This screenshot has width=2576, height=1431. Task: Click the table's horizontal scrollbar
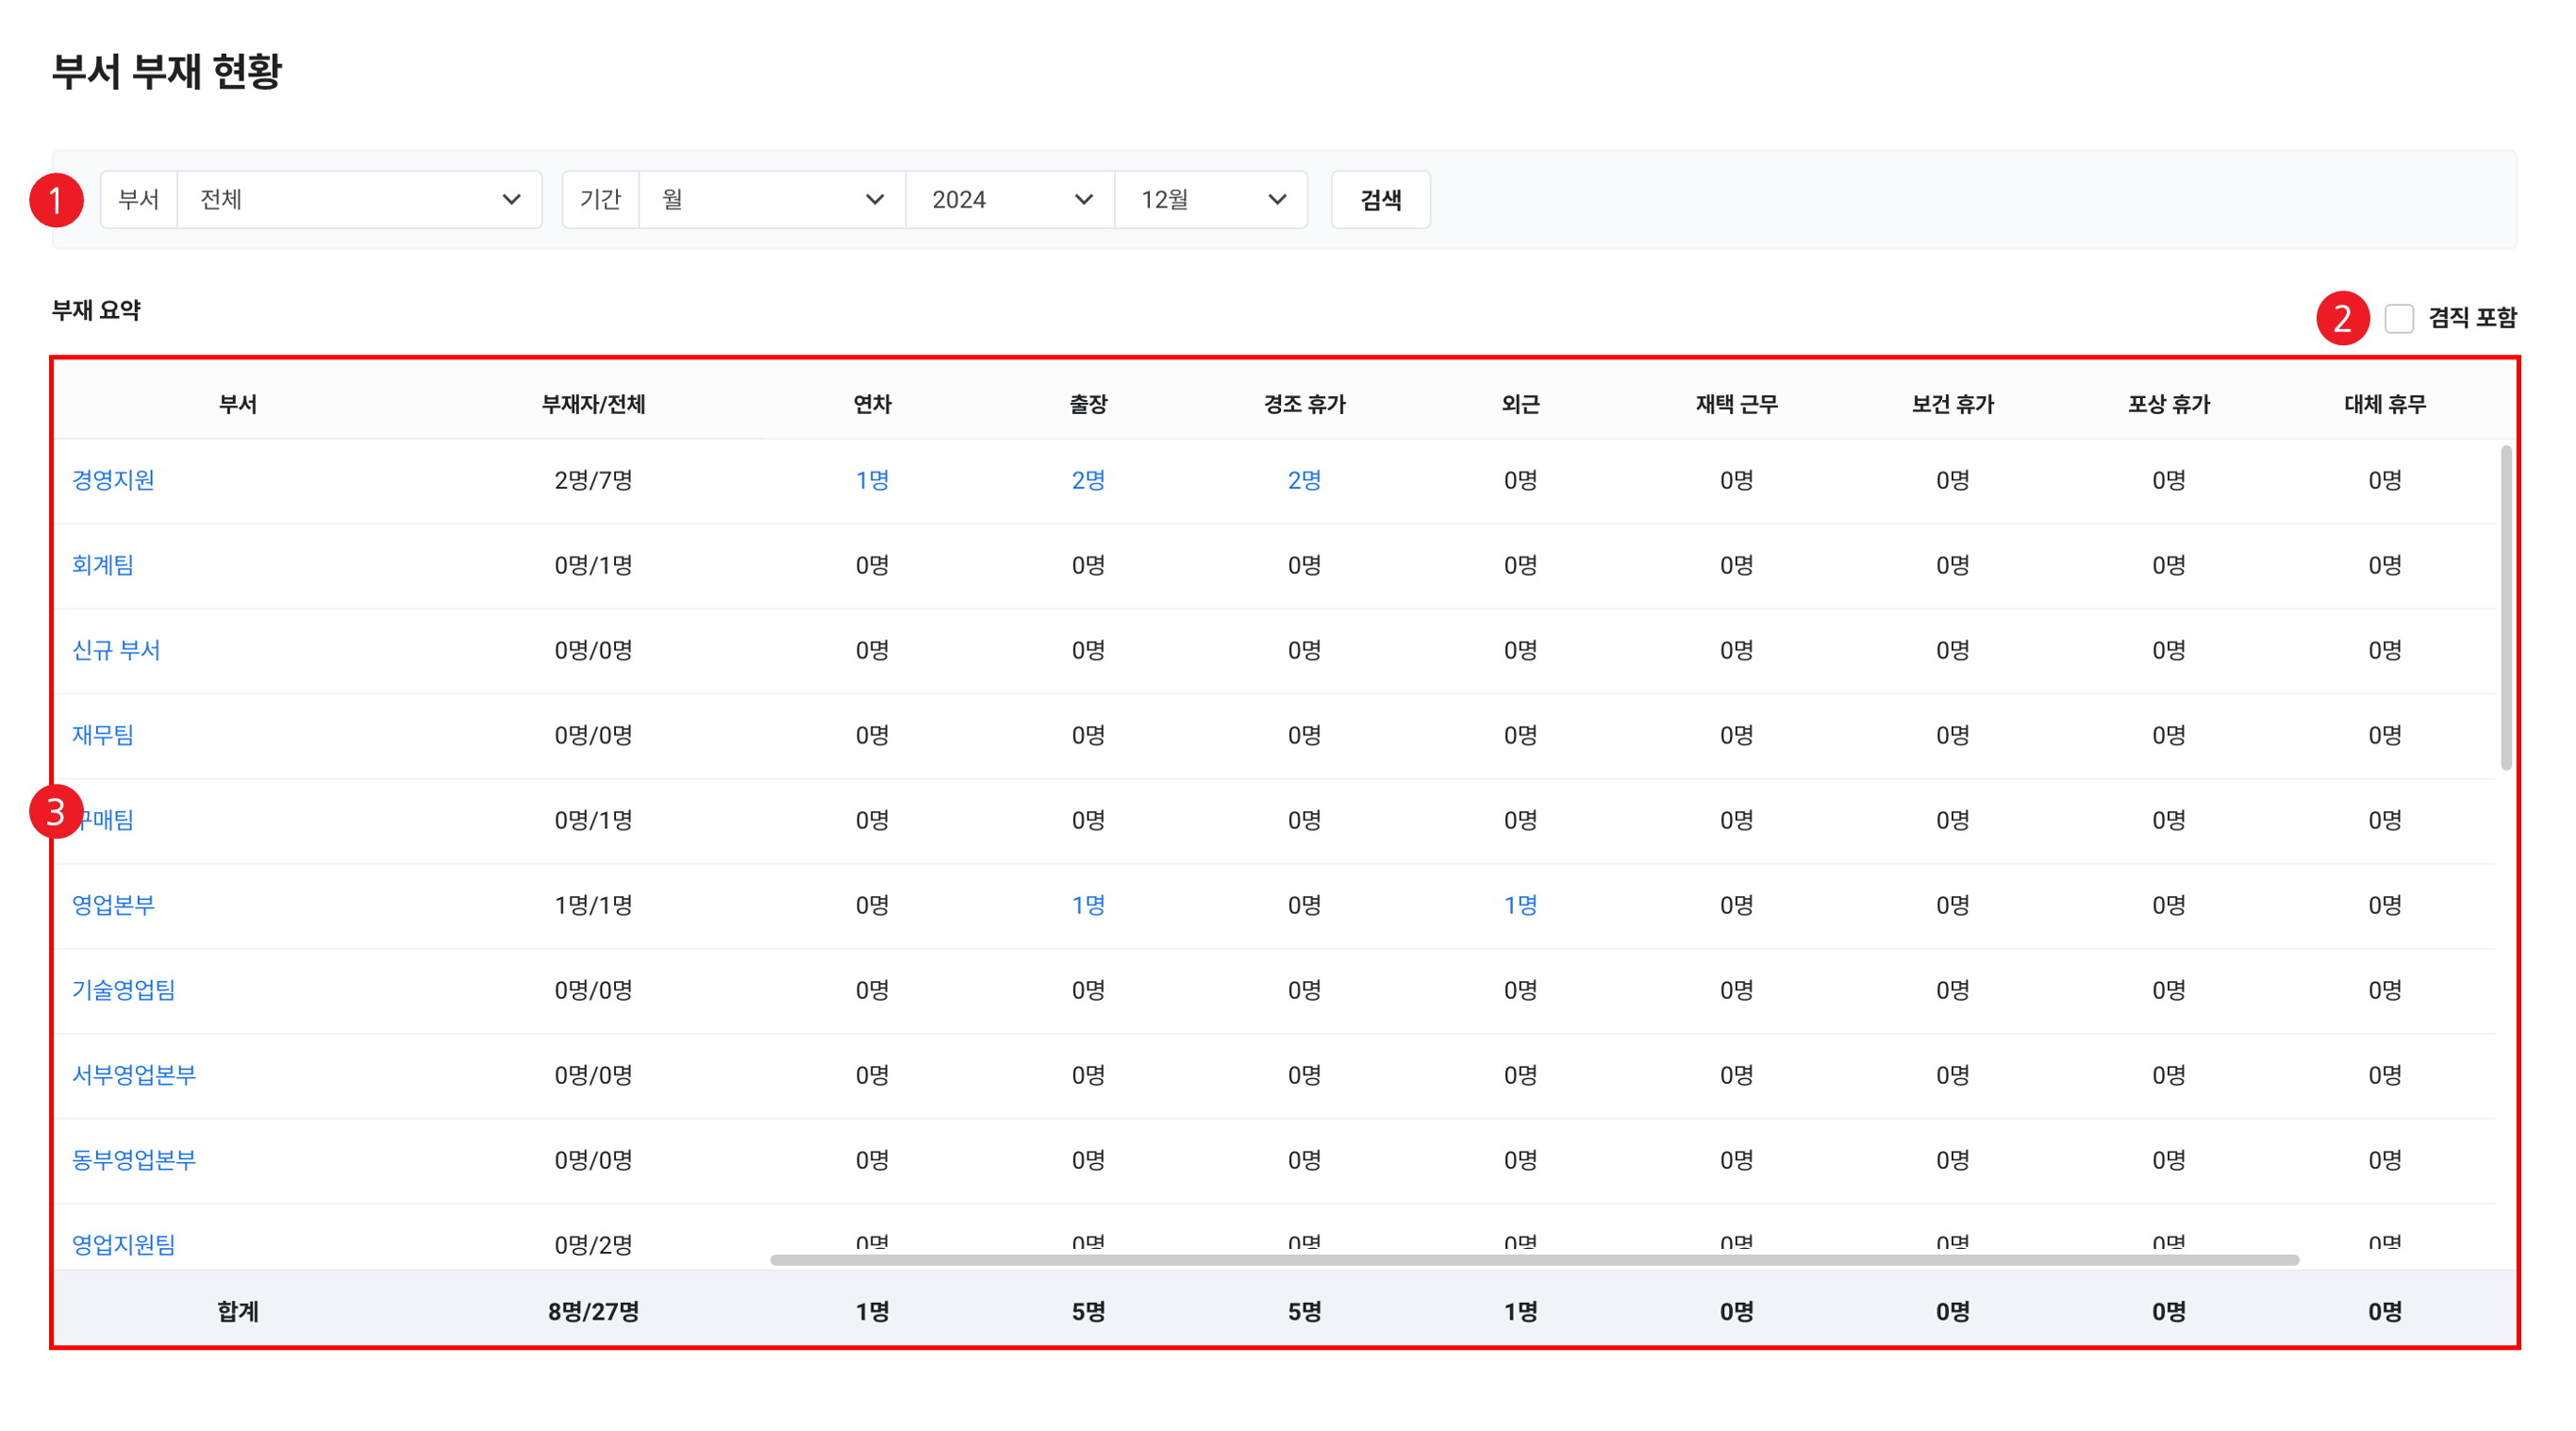tap(1533, 1260)
